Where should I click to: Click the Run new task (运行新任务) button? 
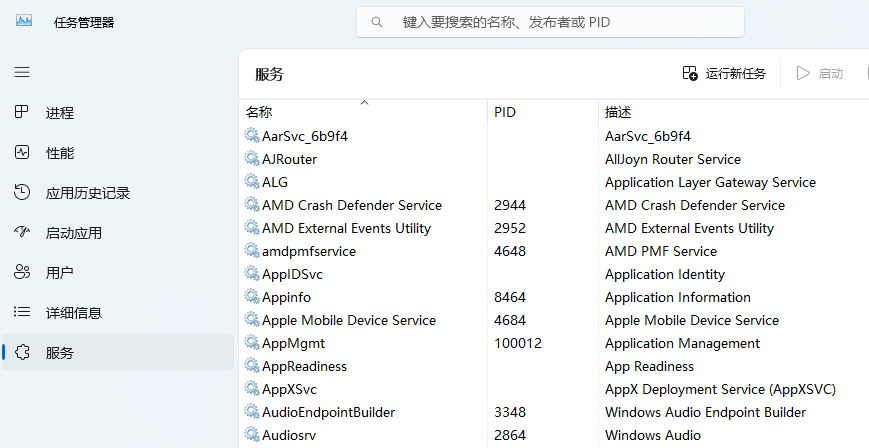tap(724, 73)
